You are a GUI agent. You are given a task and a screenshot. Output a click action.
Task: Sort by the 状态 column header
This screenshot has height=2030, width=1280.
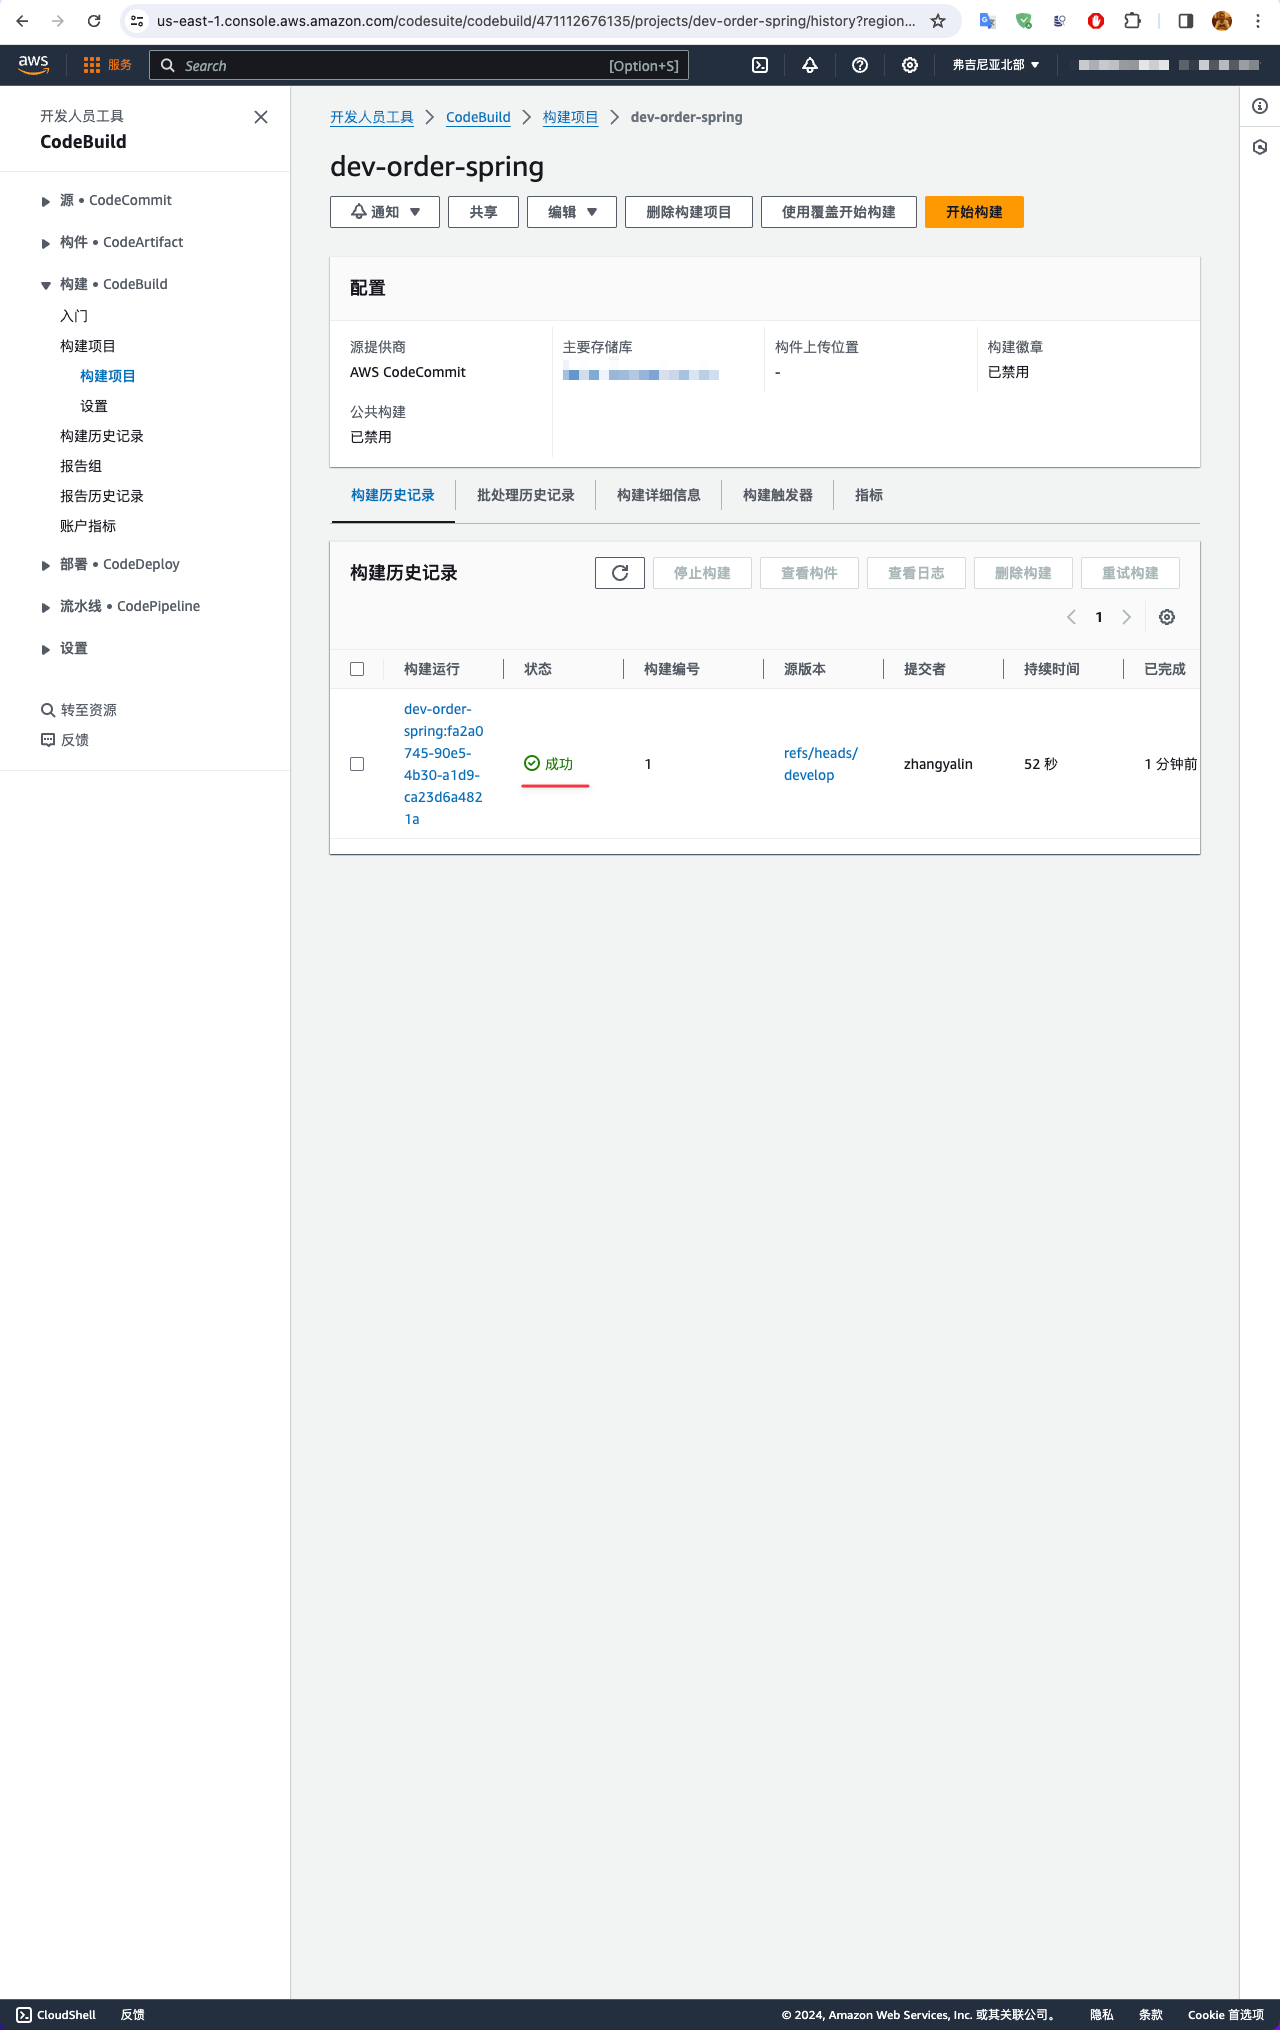tap(538, 669)
